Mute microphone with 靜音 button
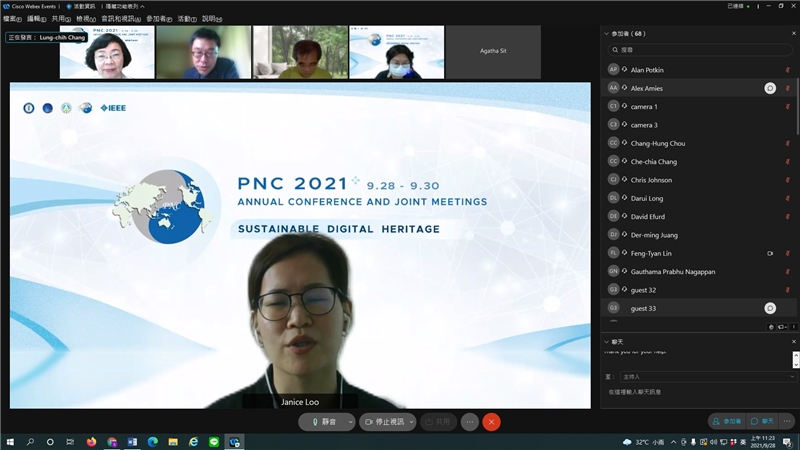This screenshot has height=450, width=800. (x=324, y=422)
